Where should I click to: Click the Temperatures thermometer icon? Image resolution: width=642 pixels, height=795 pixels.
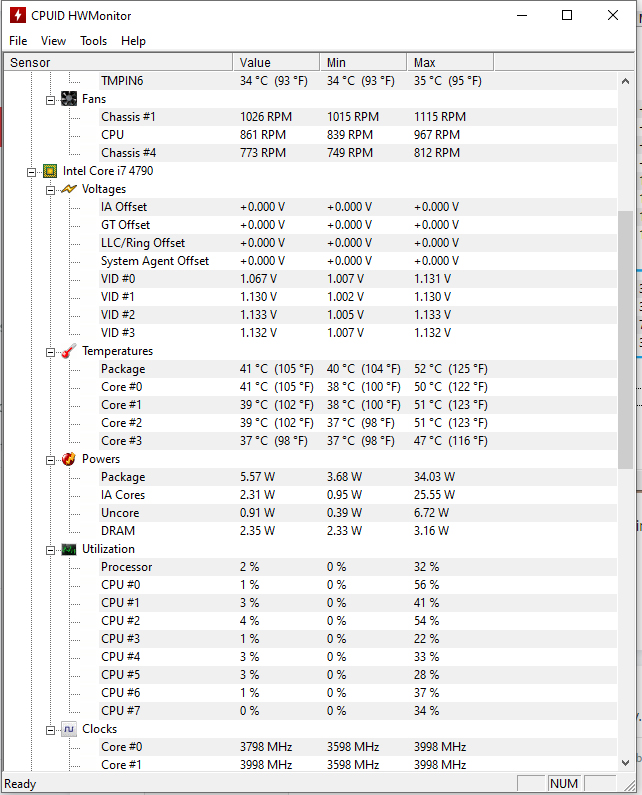click(x=69, y=351)
